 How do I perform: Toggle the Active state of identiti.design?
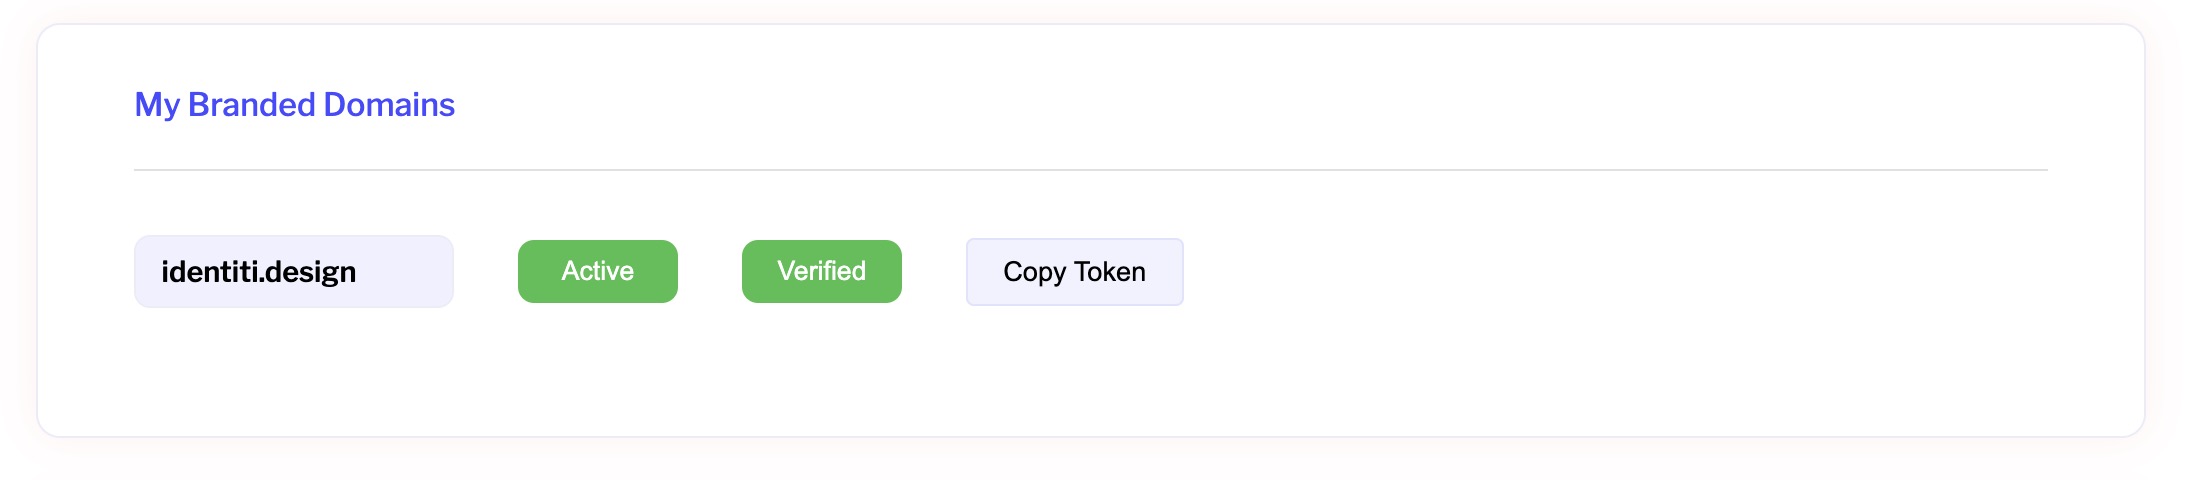pyautogui.click(x=597, y=272)
